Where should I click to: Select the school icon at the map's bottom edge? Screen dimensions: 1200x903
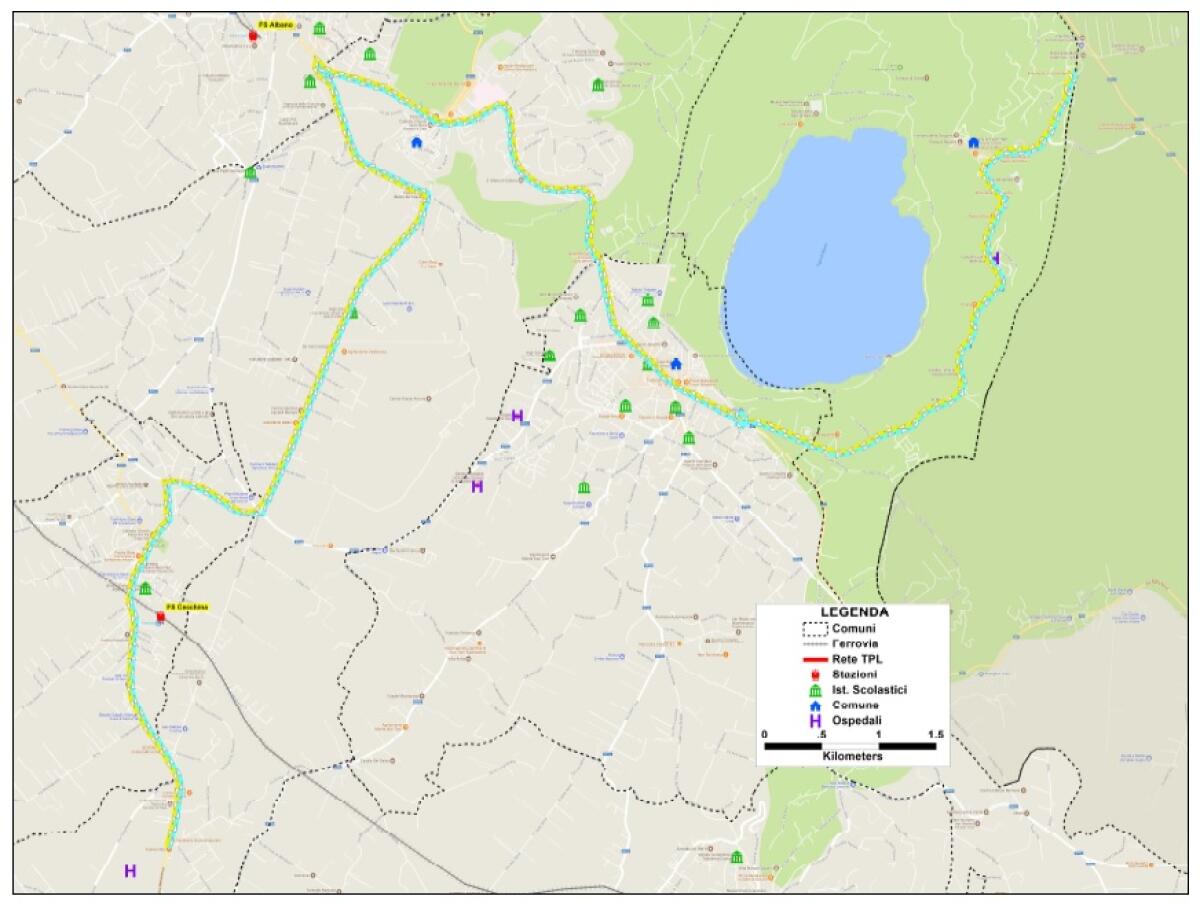(737, 857)
